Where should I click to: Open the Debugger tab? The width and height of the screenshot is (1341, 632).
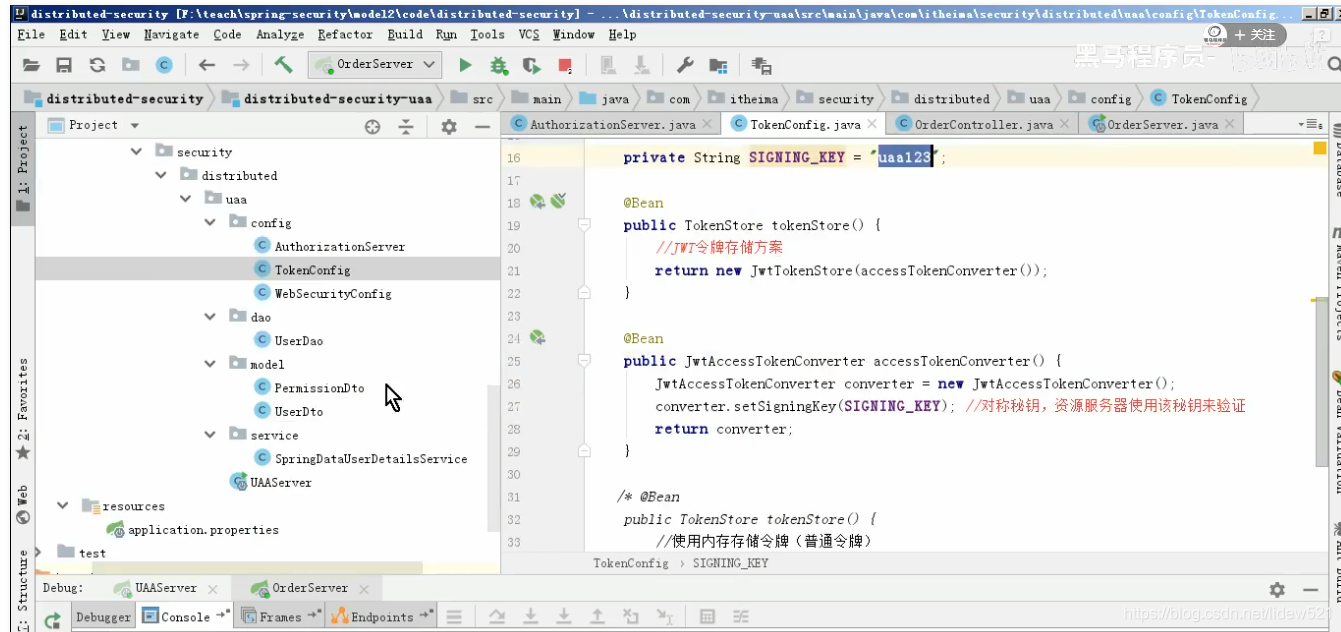click(103, 617)
